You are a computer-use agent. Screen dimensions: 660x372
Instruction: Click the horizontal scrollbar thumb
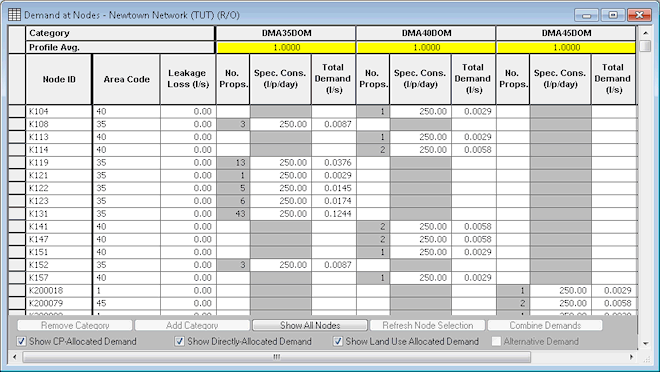coord(276,357)
